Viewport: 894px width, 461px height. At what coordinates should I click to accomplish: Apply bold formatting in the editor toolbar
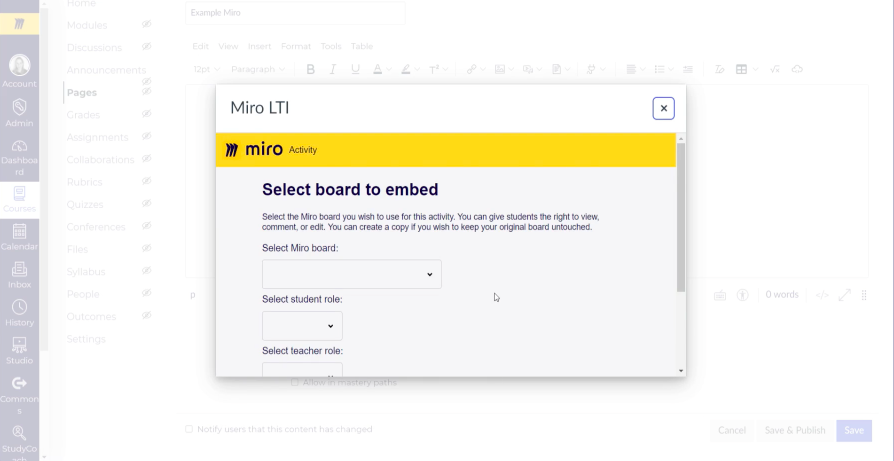click(x=311, y=70)
